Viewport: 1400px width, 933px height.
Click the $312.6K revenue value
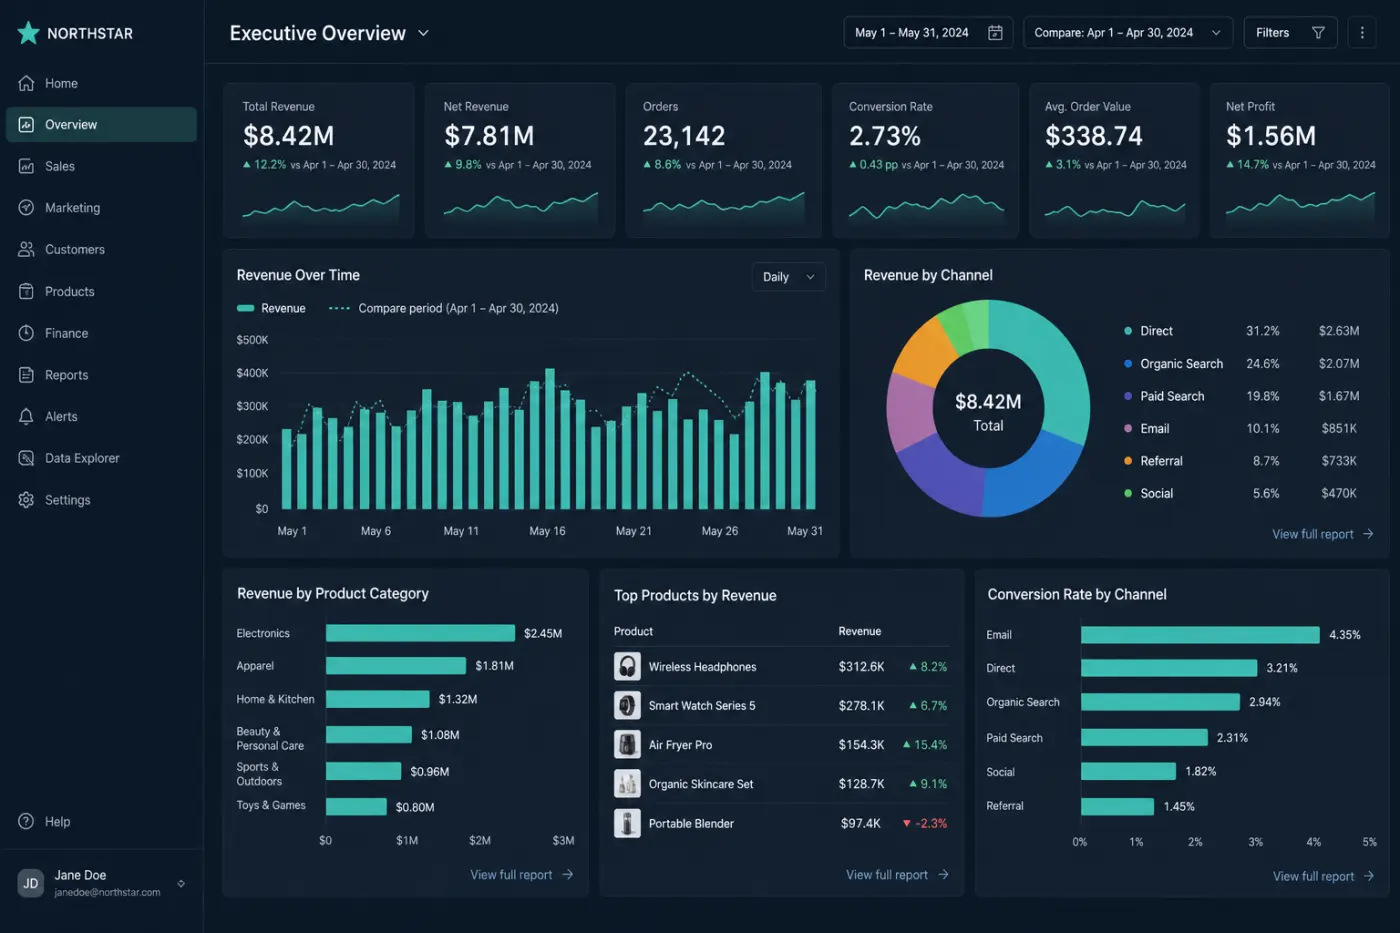tap(861, 666)
